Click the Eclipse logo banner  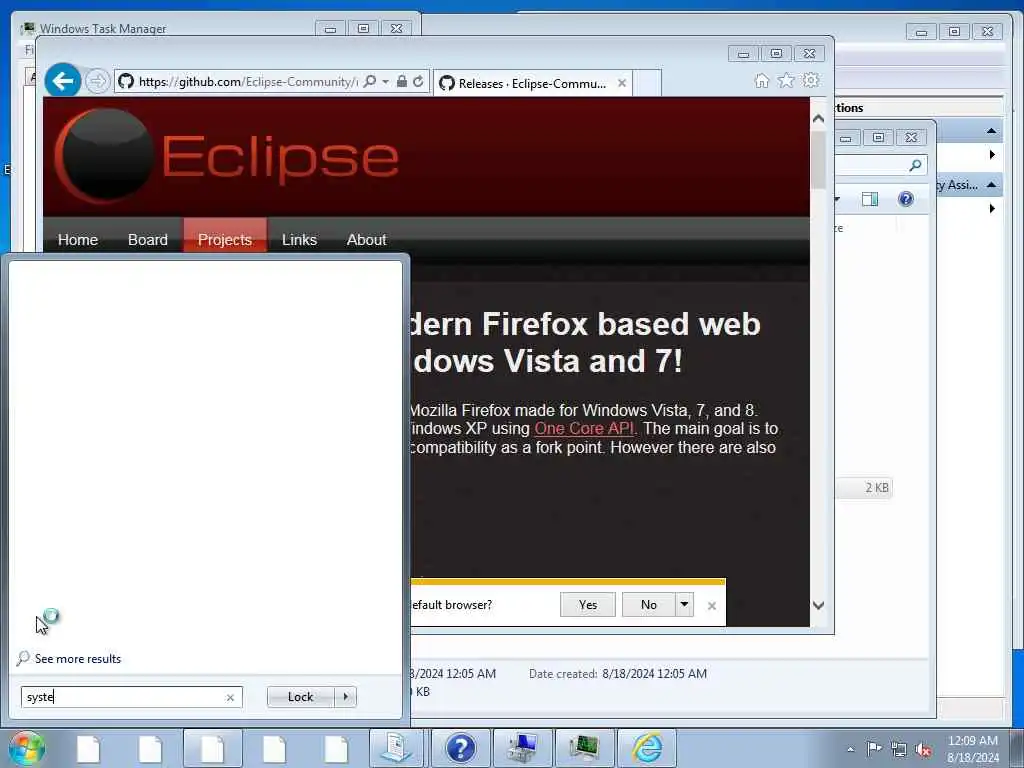pos(227,156)
